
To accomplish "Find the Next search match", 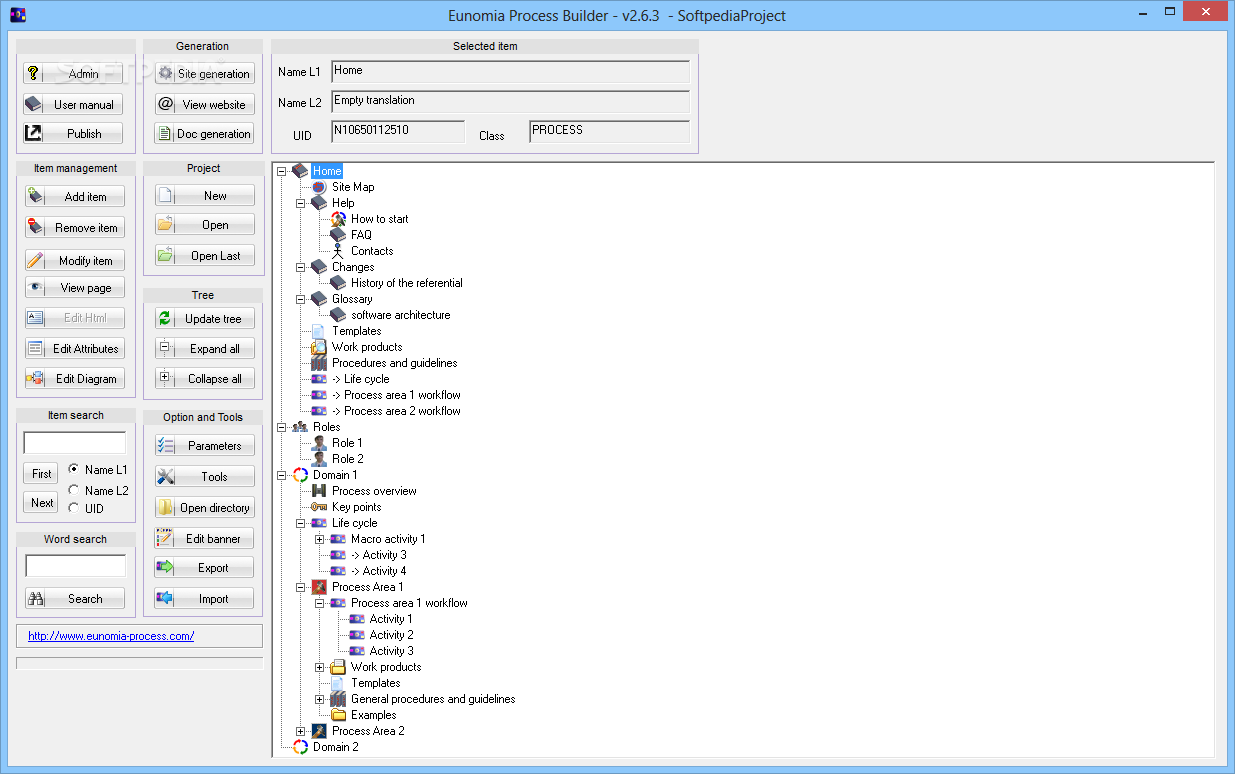I will [x=42, y=502].
